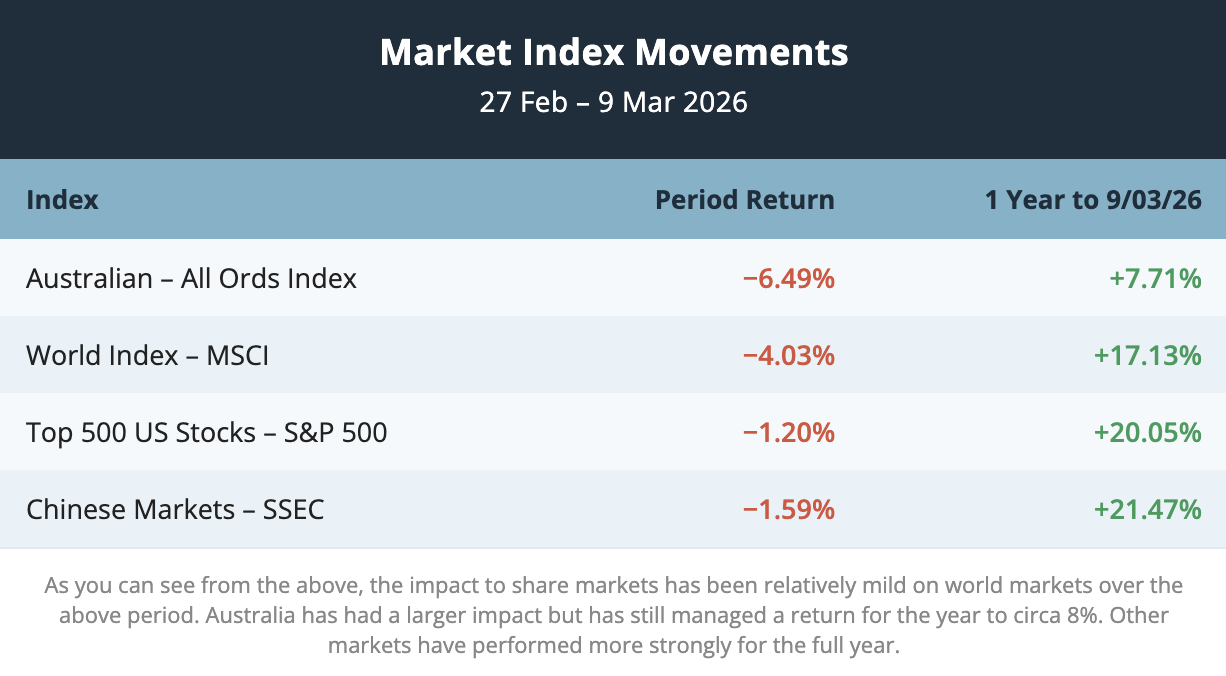The image size is (1226, 676).
Task: Click the 1 Year to 9/03/26 header
Action: click(x=1092, y=200)
